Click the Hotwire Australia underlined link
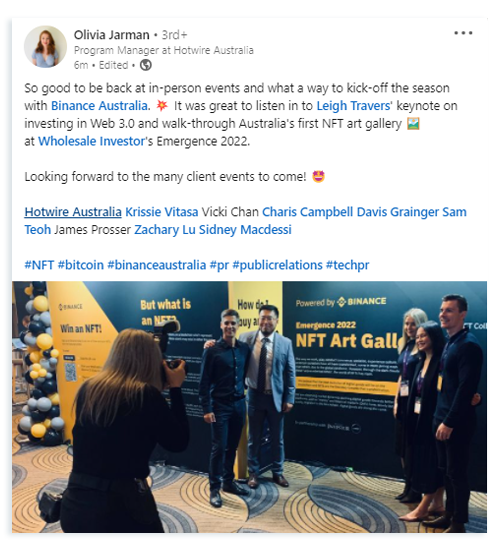 [x=73, y=212]
